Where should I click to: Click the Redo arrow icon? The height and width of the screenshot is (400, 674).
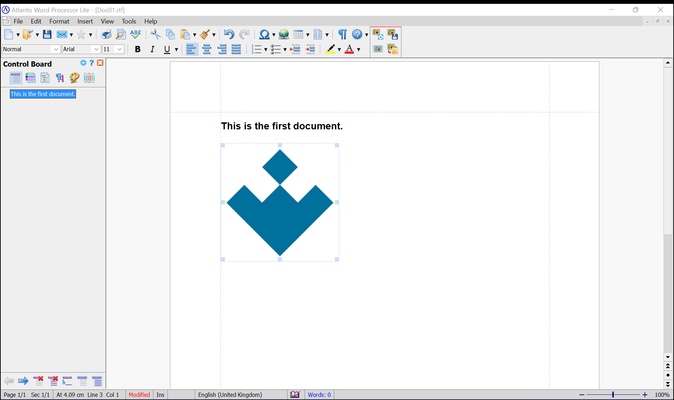[244, 34]
